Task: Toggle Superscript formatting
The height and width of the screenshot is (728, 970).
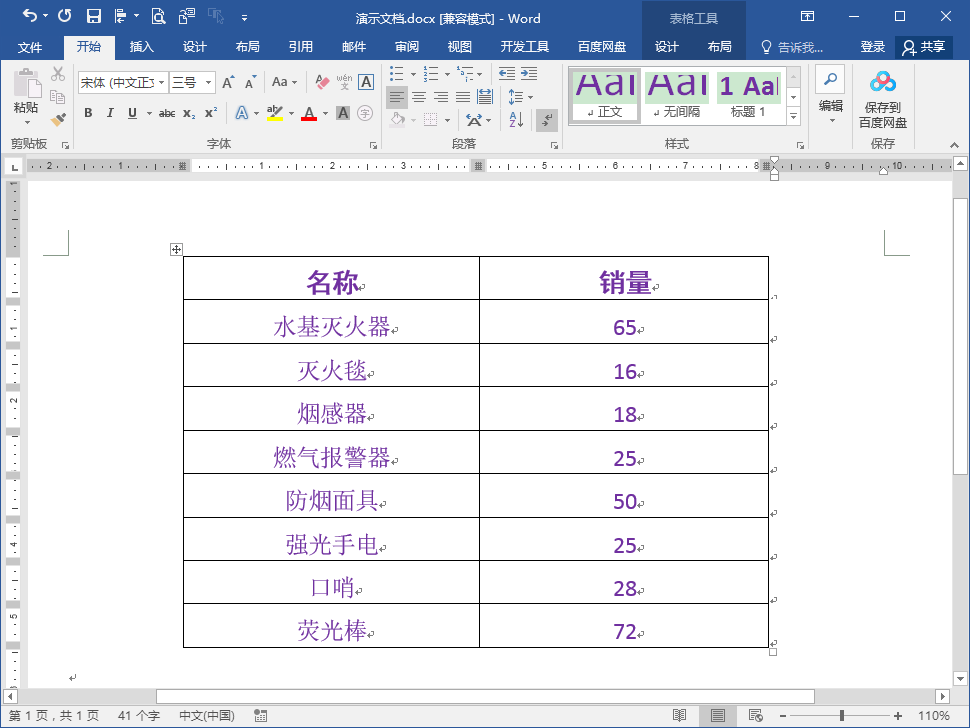Action: coord(211,113)
